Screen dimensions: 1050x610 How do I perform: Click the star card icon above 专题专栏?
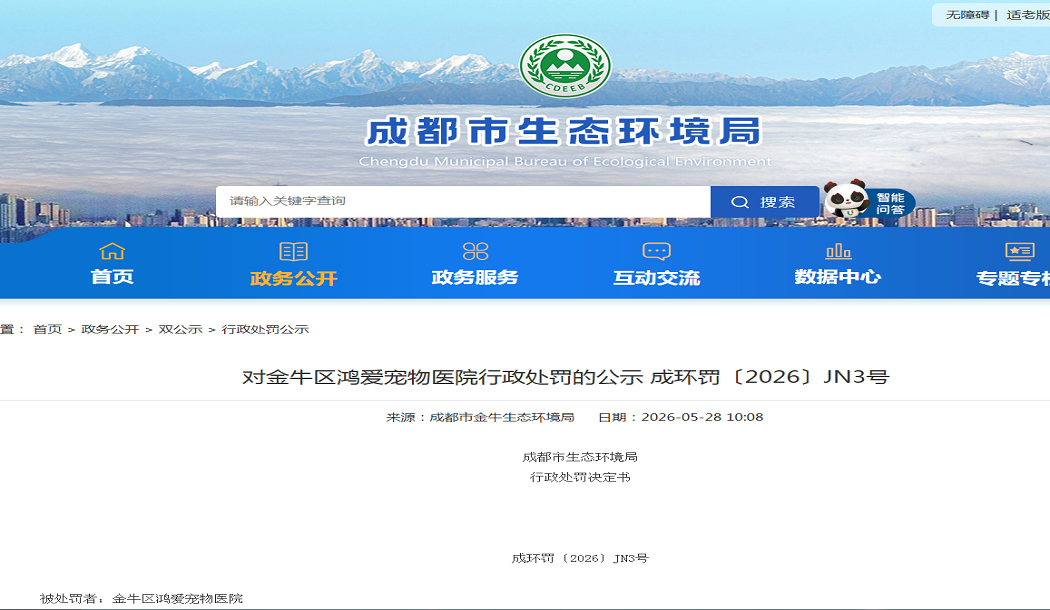coord(1020,251)
